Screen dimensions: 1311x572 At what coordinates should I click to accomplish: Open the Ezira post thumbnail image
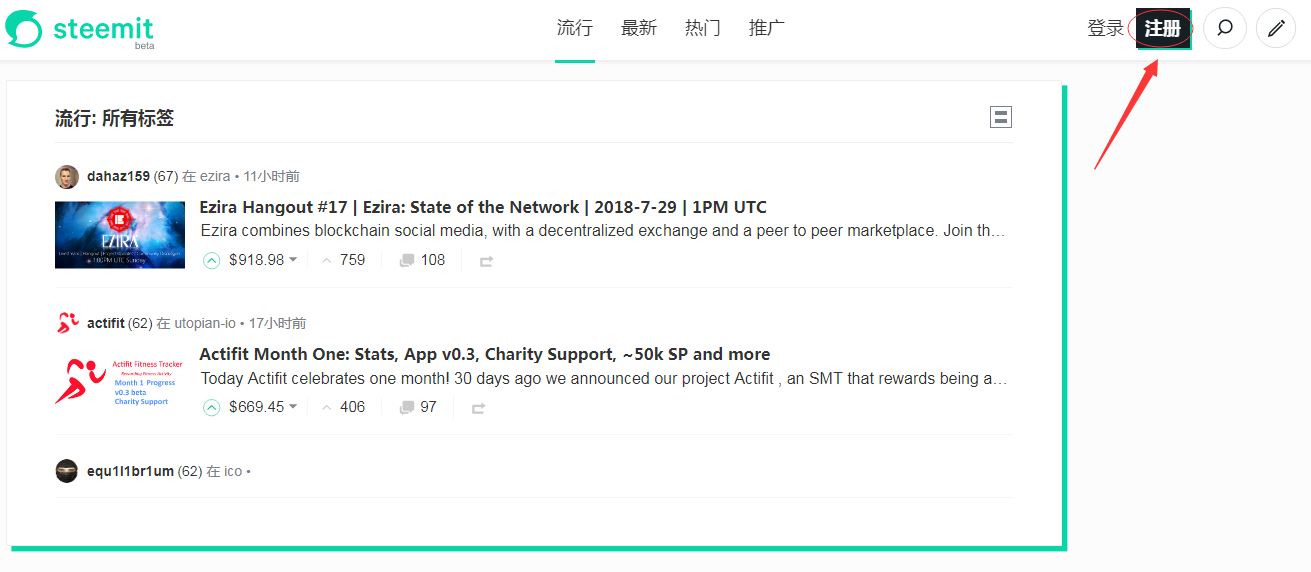click(x=120, y=235)
